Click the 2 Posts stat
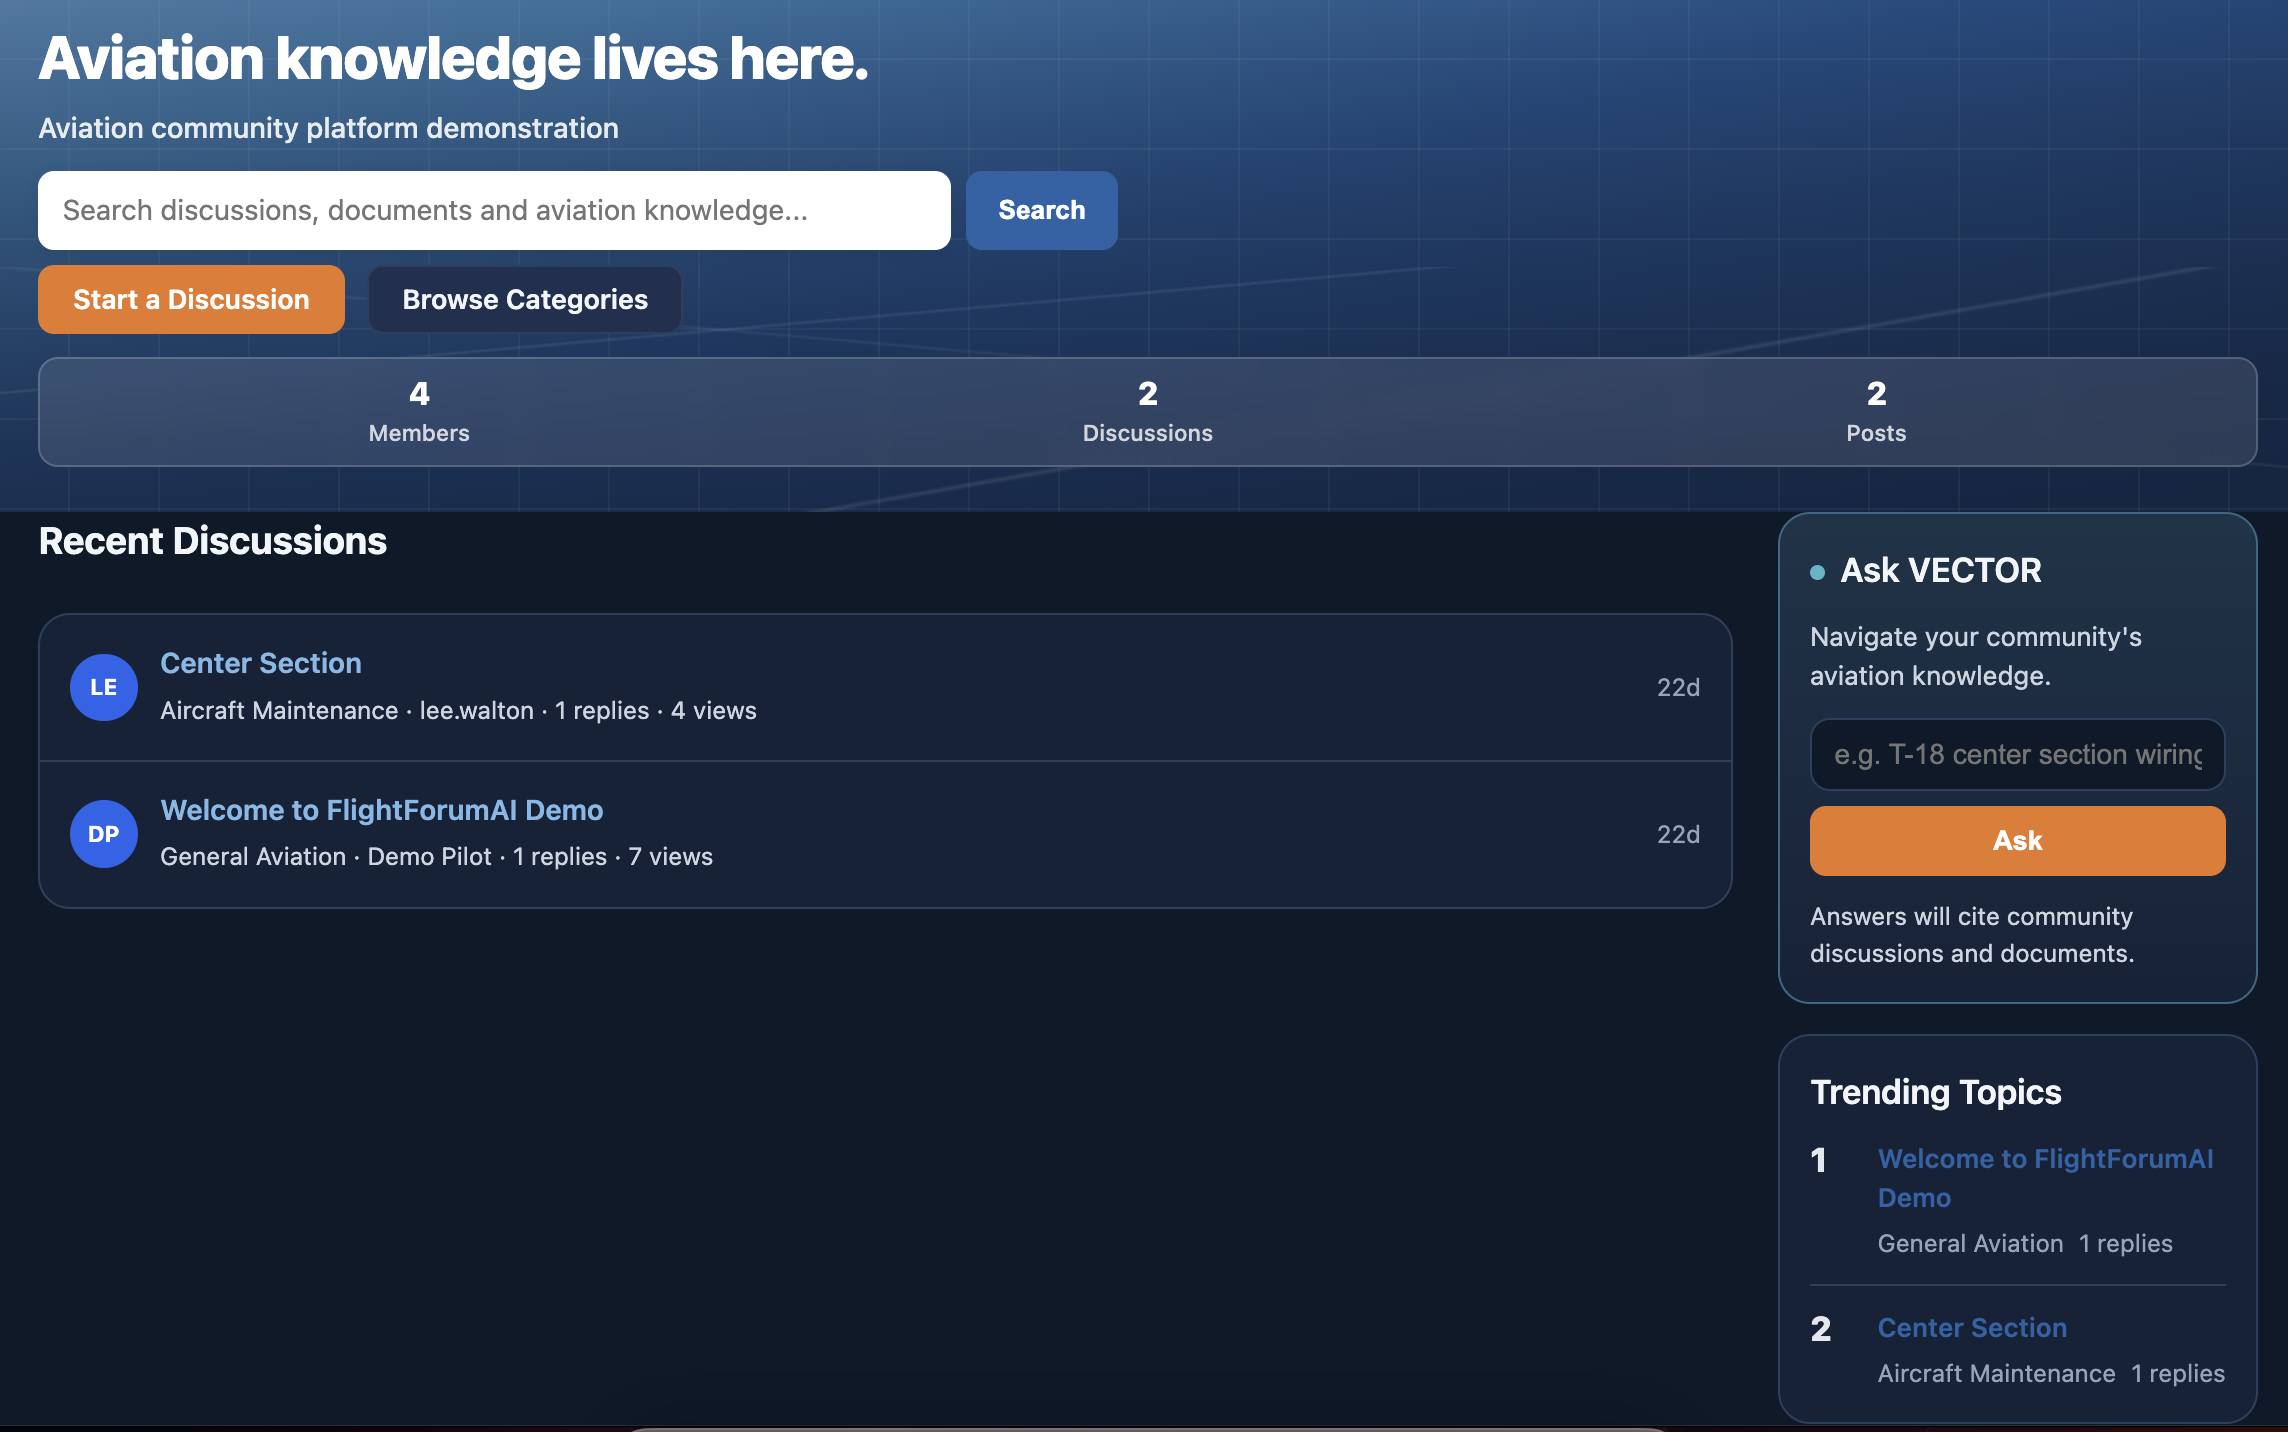The image size is (2288, 1432). (1876, 412)
